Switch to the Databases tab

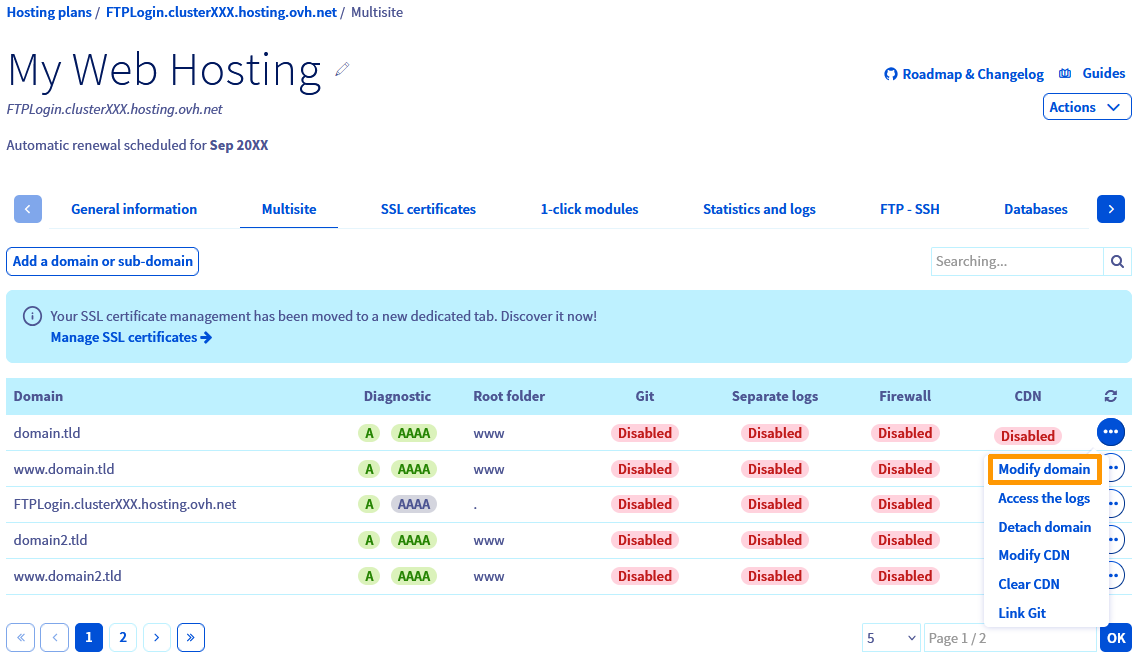(x=1035, y=209)
